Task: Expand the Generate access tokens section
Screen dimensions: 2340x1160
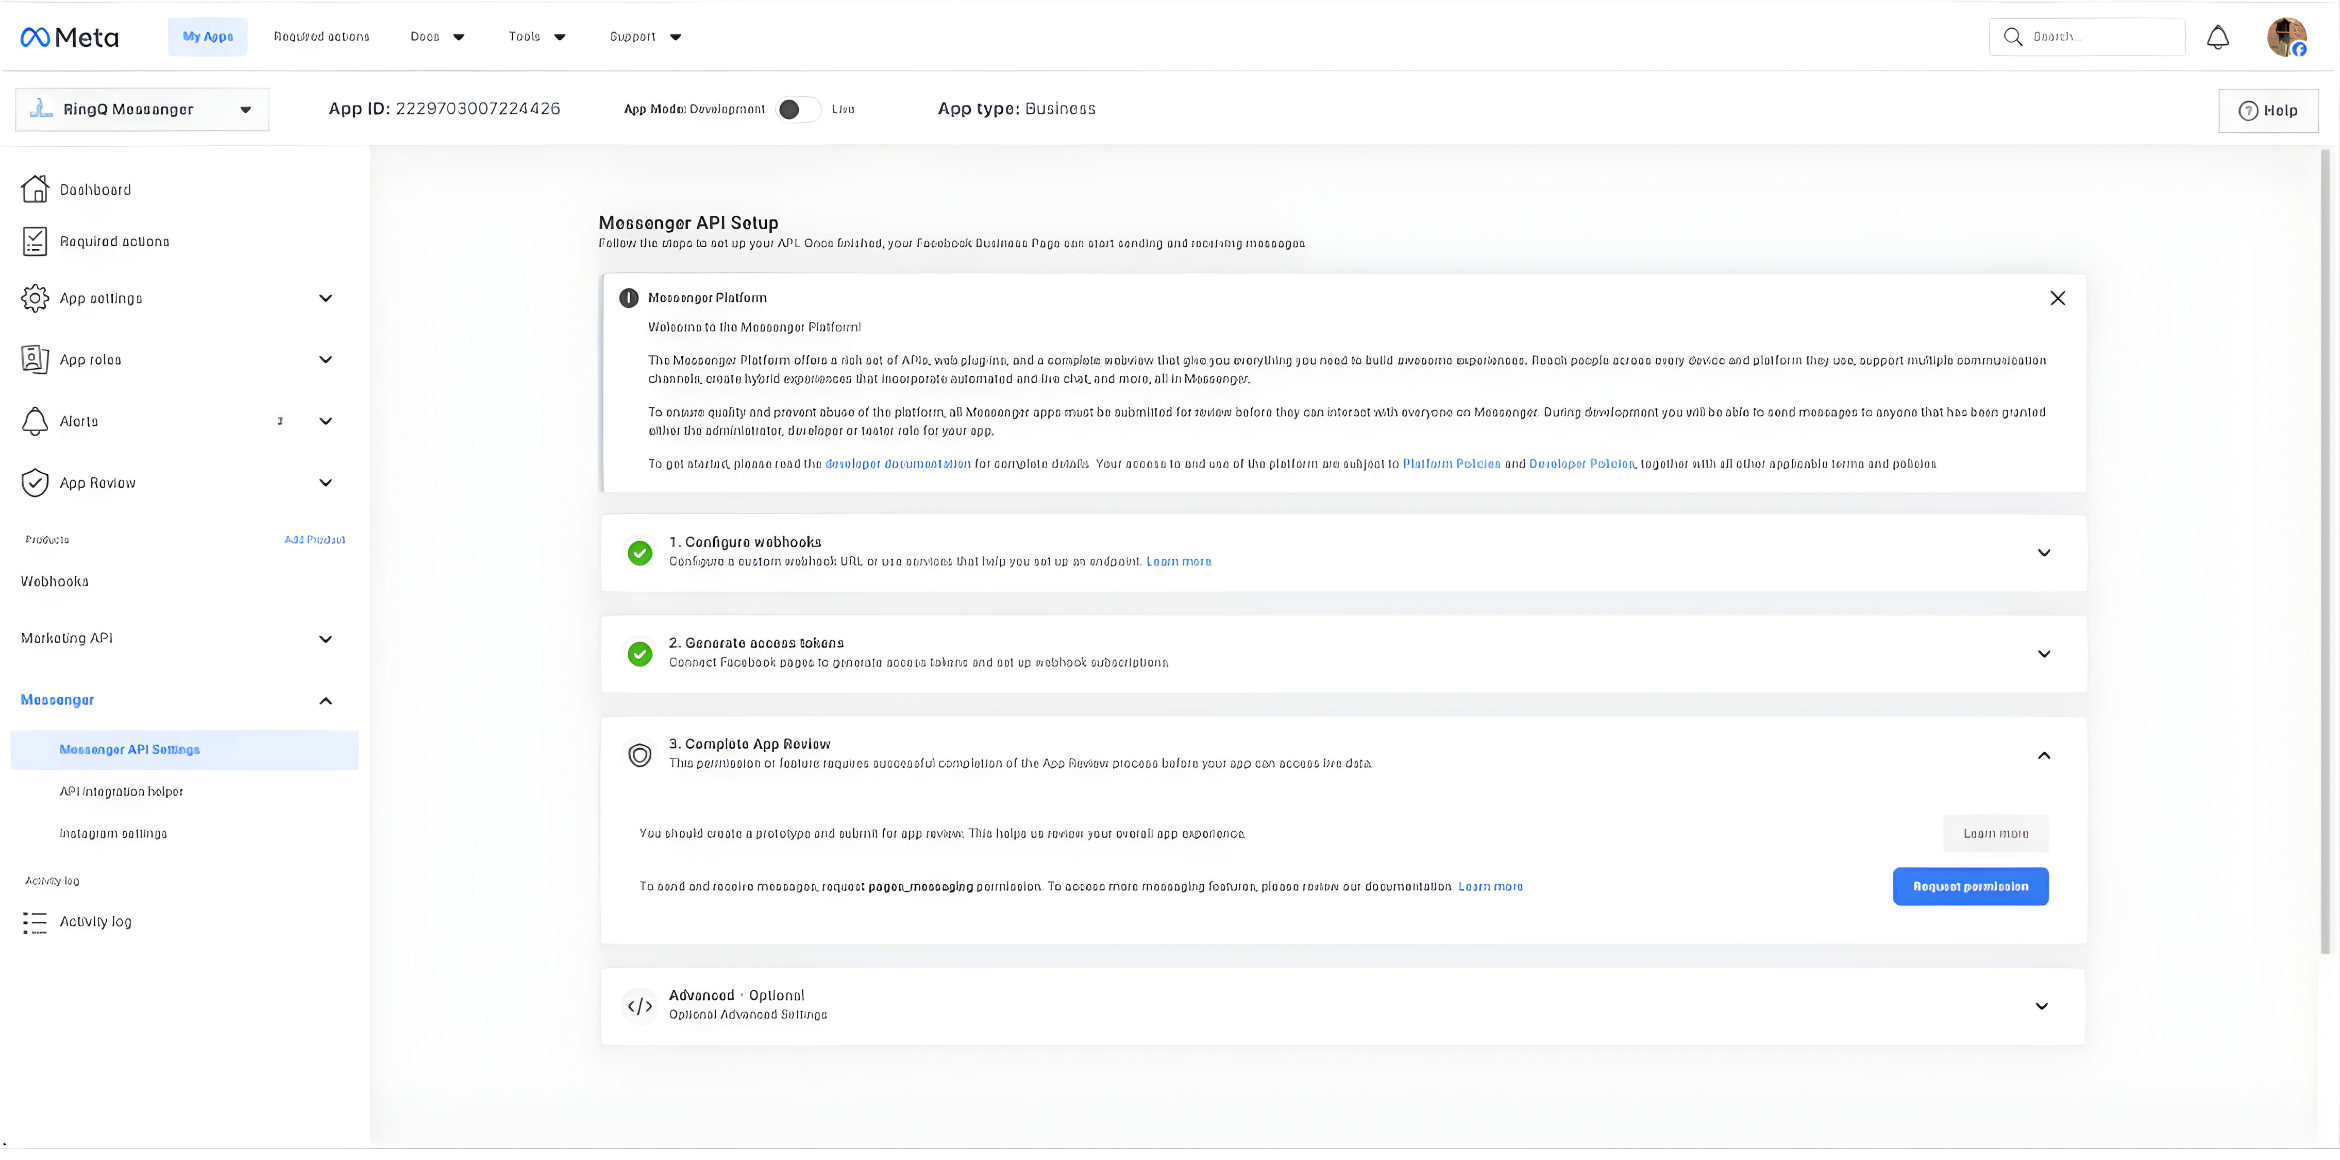Action: pos(2044,654)
